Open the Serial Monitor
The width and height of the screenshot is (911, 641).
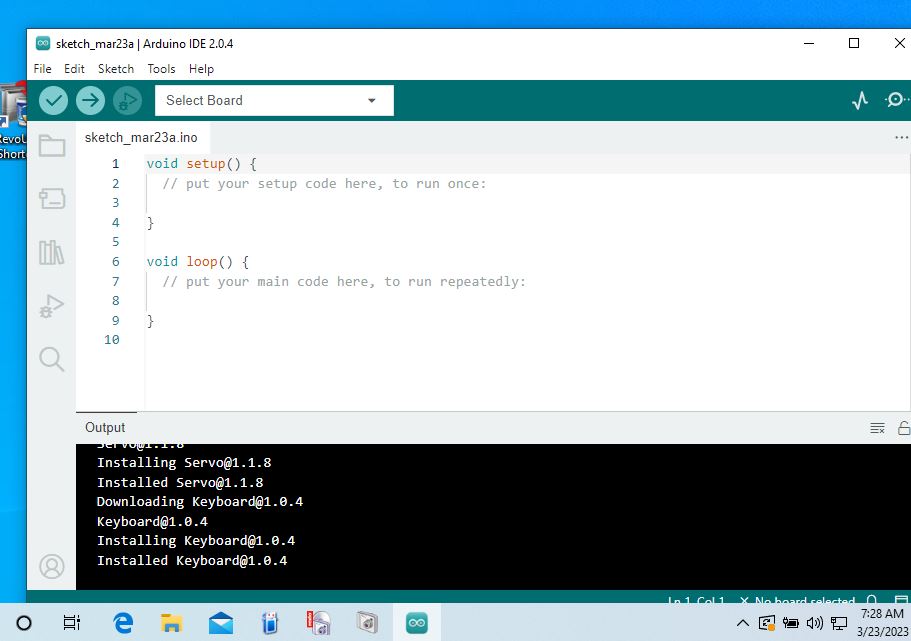tap(896, 100)
